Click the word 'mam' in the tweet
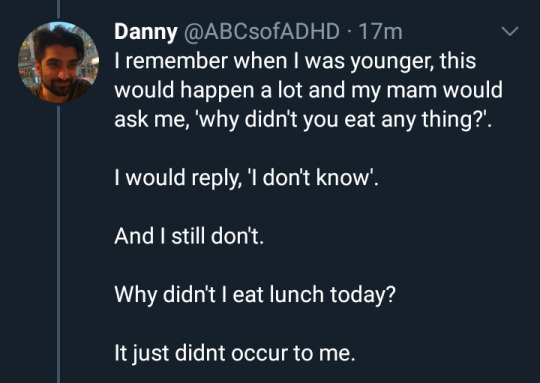The height and width of the screenshot is (383, 540). [x=411, y=91]
